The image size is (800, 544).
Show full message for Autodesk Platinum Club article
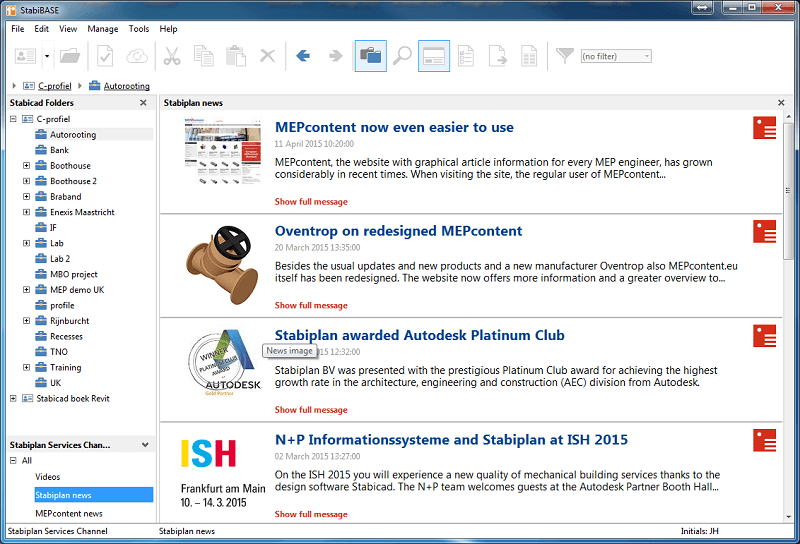point(311,410)
